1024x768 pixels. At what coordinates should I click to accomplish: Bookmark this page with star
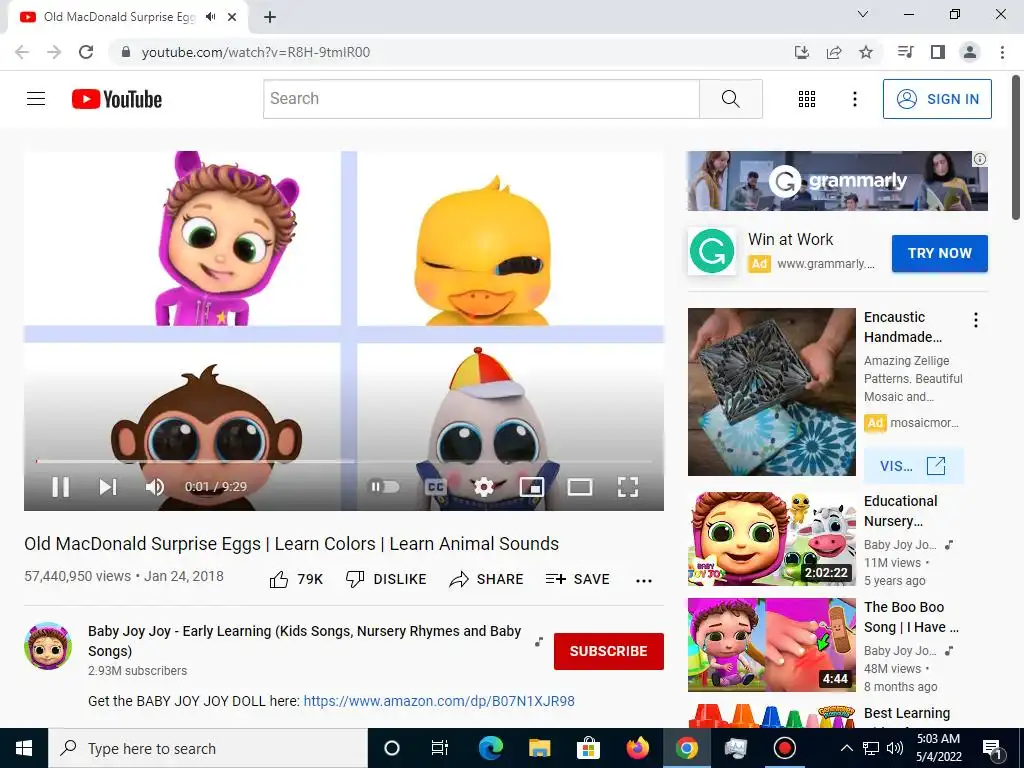pyautogui.click(x=866, y=52)
